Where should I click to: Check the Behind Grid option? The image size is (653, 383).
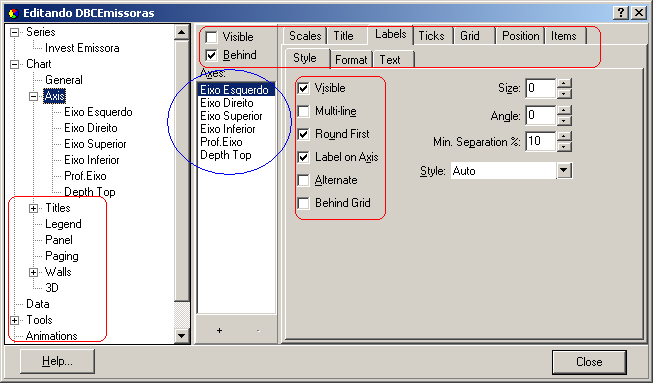[304, 203]
